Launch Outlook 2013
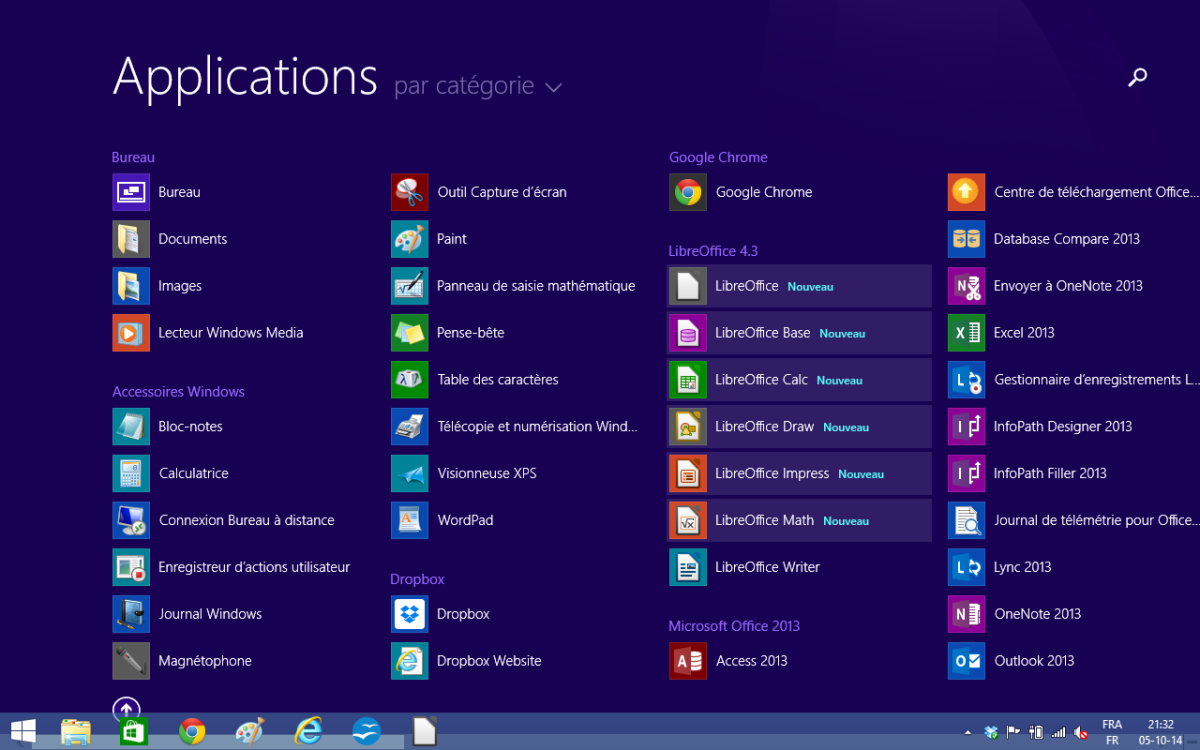This screenshot has width=1200, height=750. 1011,662
